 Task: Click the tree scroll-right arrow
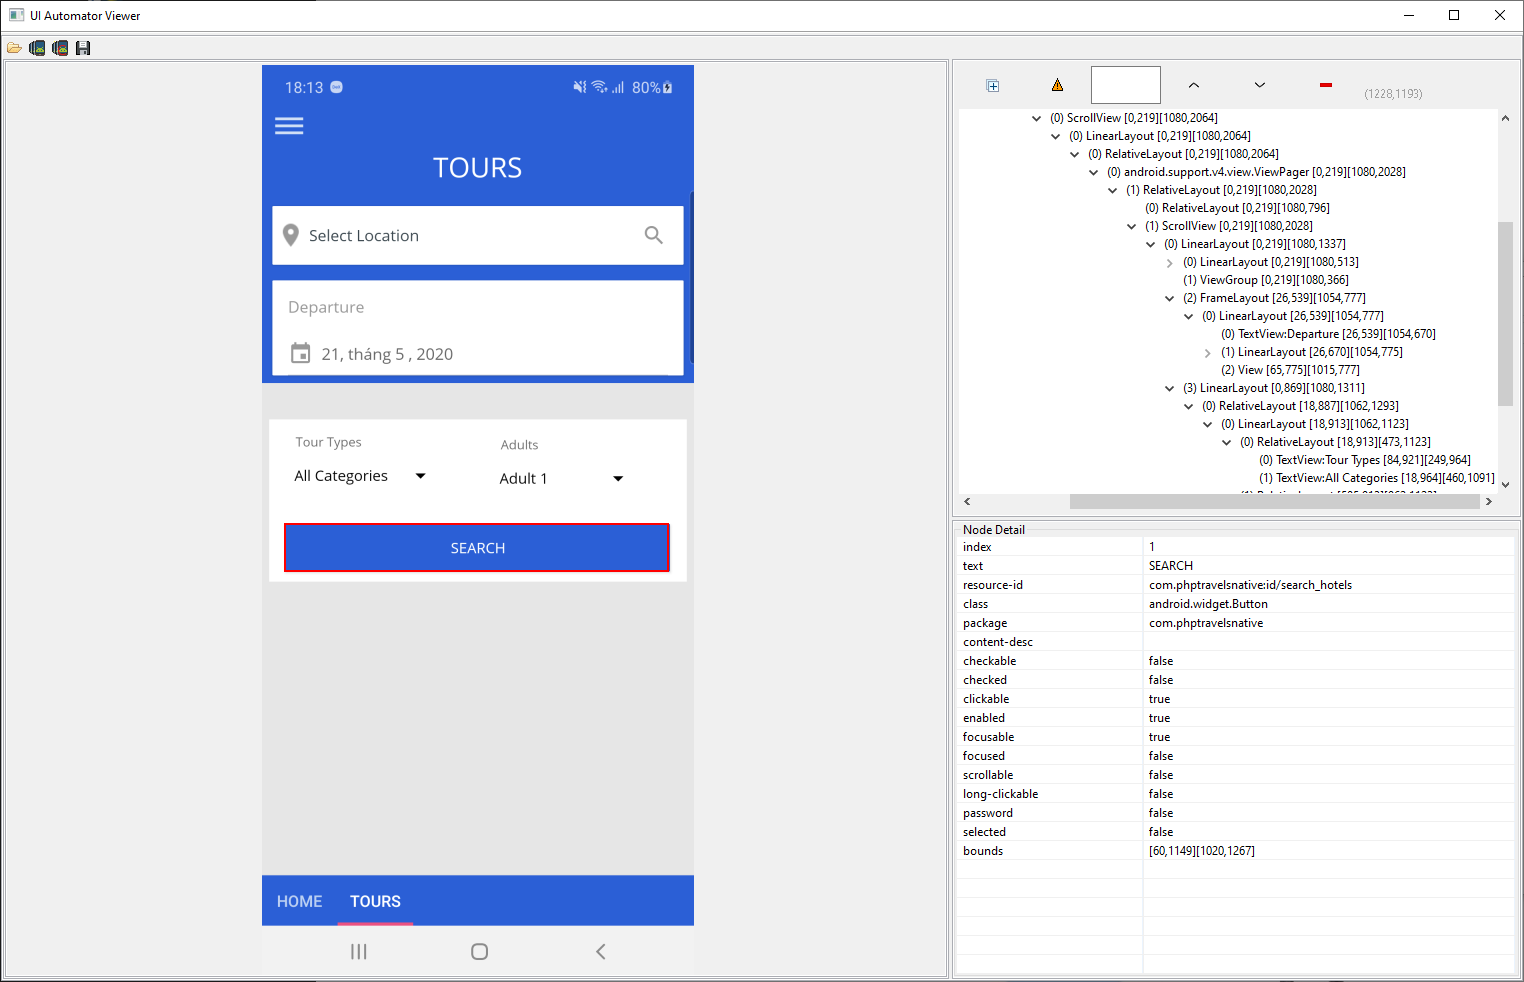pyautogui.click(x=1489, y=501)
